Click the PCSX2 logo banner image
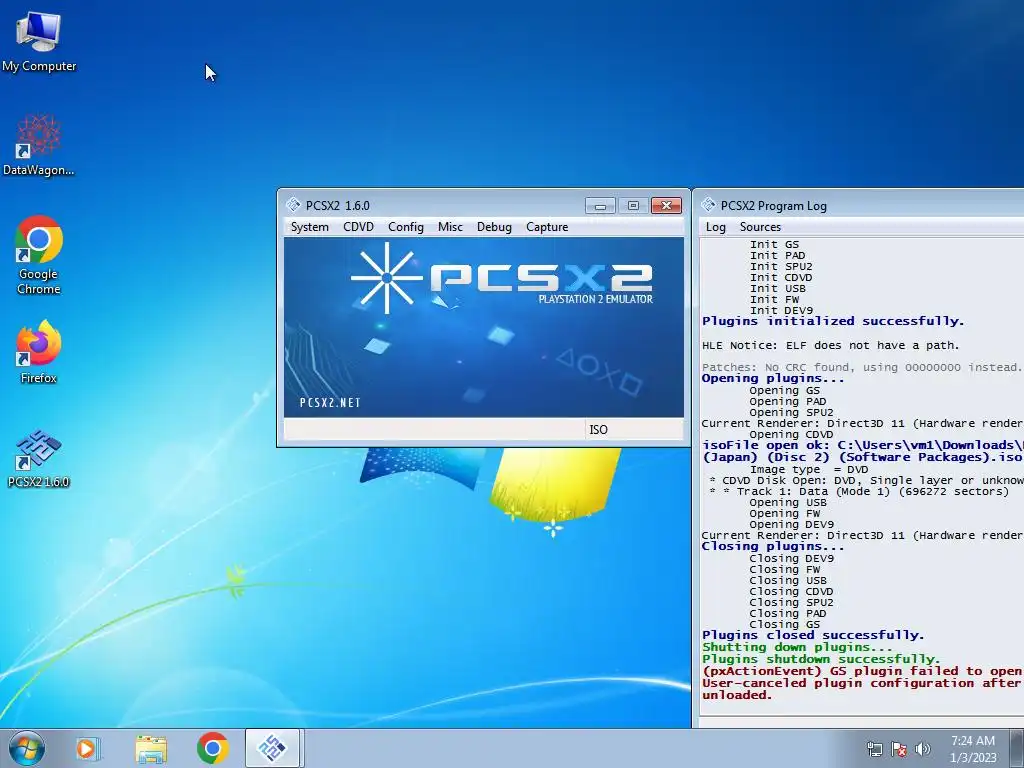 (x=484, y=327)
